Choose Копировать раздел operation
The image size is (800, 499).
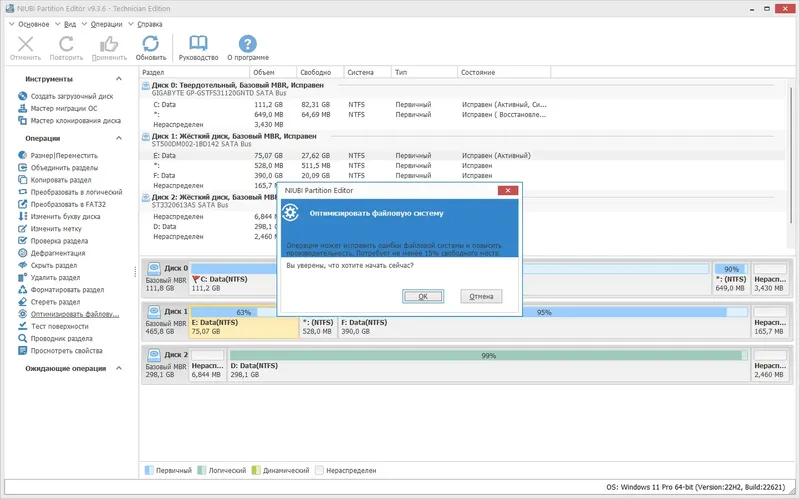pyautogui.click(x=55, y=180)
